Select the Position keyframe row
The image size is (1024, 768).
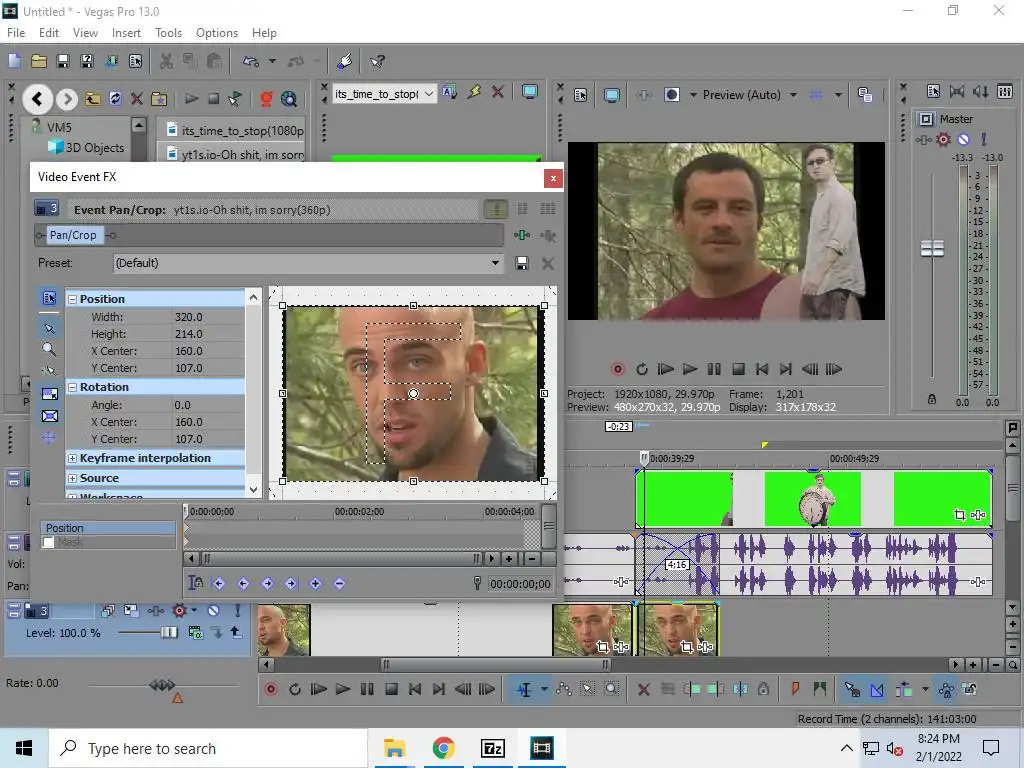[x=108, y=528]
